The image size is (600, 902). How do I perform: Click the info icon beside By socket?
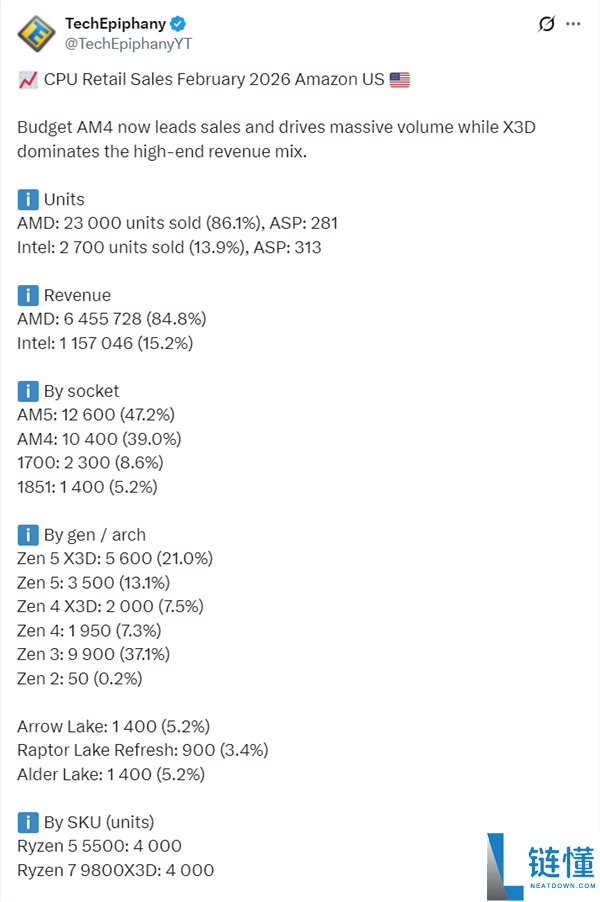[28, 391]
